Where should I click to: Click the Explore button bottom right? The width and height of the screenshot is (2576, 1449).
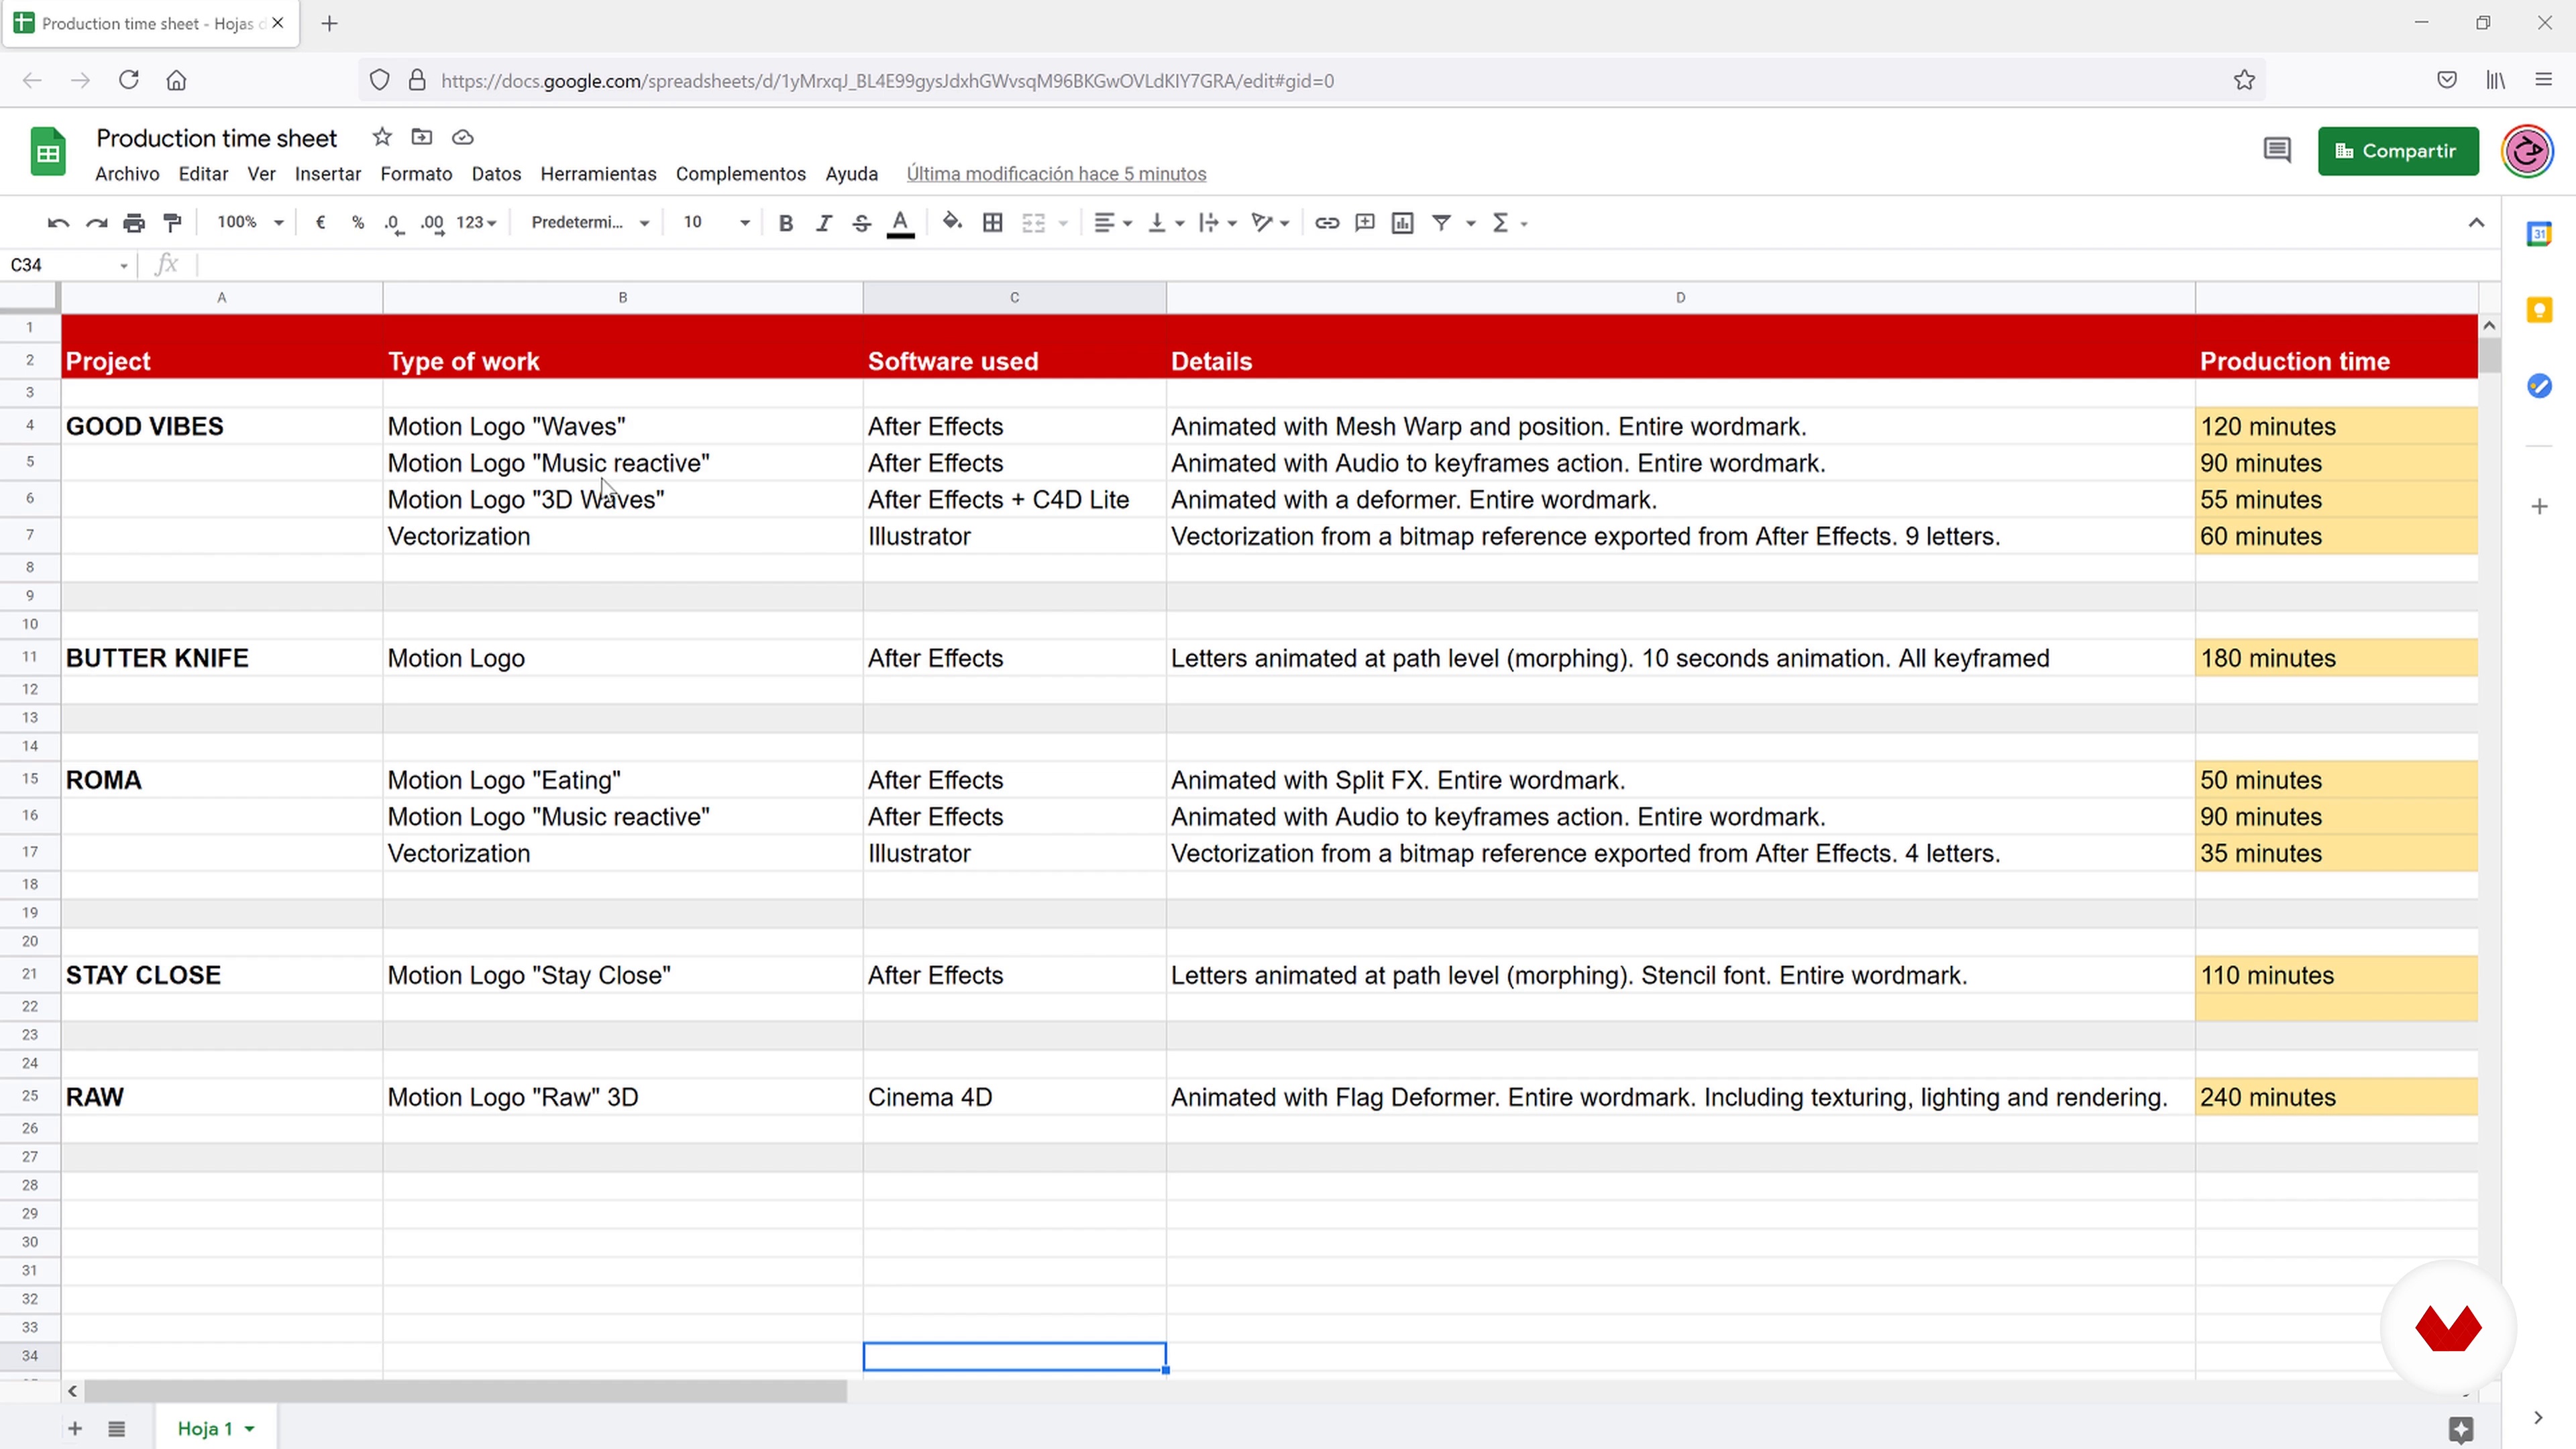[2461, 1429]
